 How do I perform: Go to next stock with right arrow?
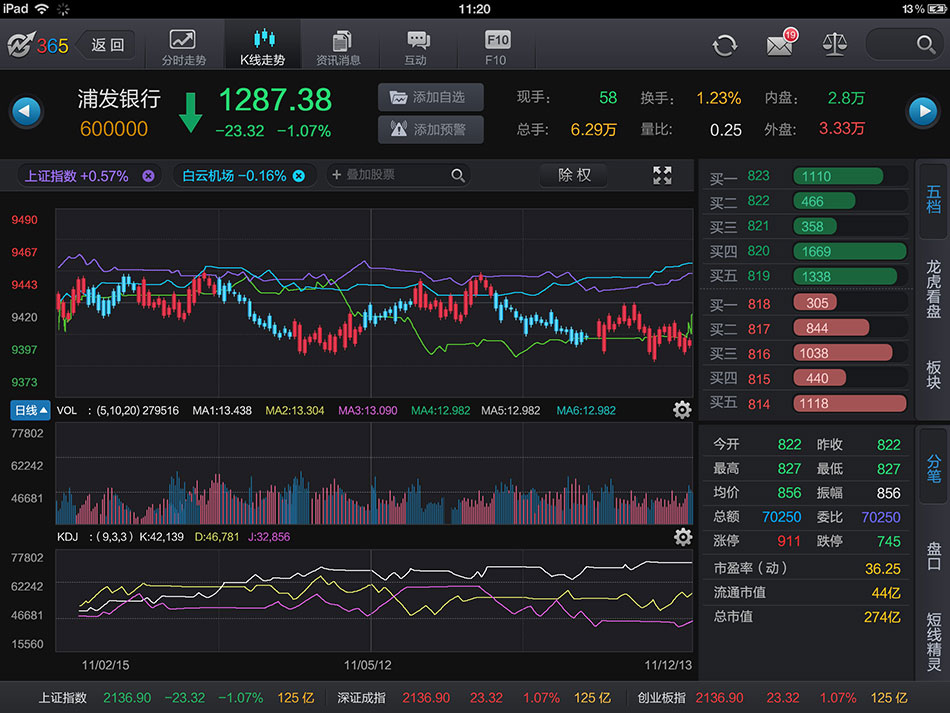coord(923,111)
